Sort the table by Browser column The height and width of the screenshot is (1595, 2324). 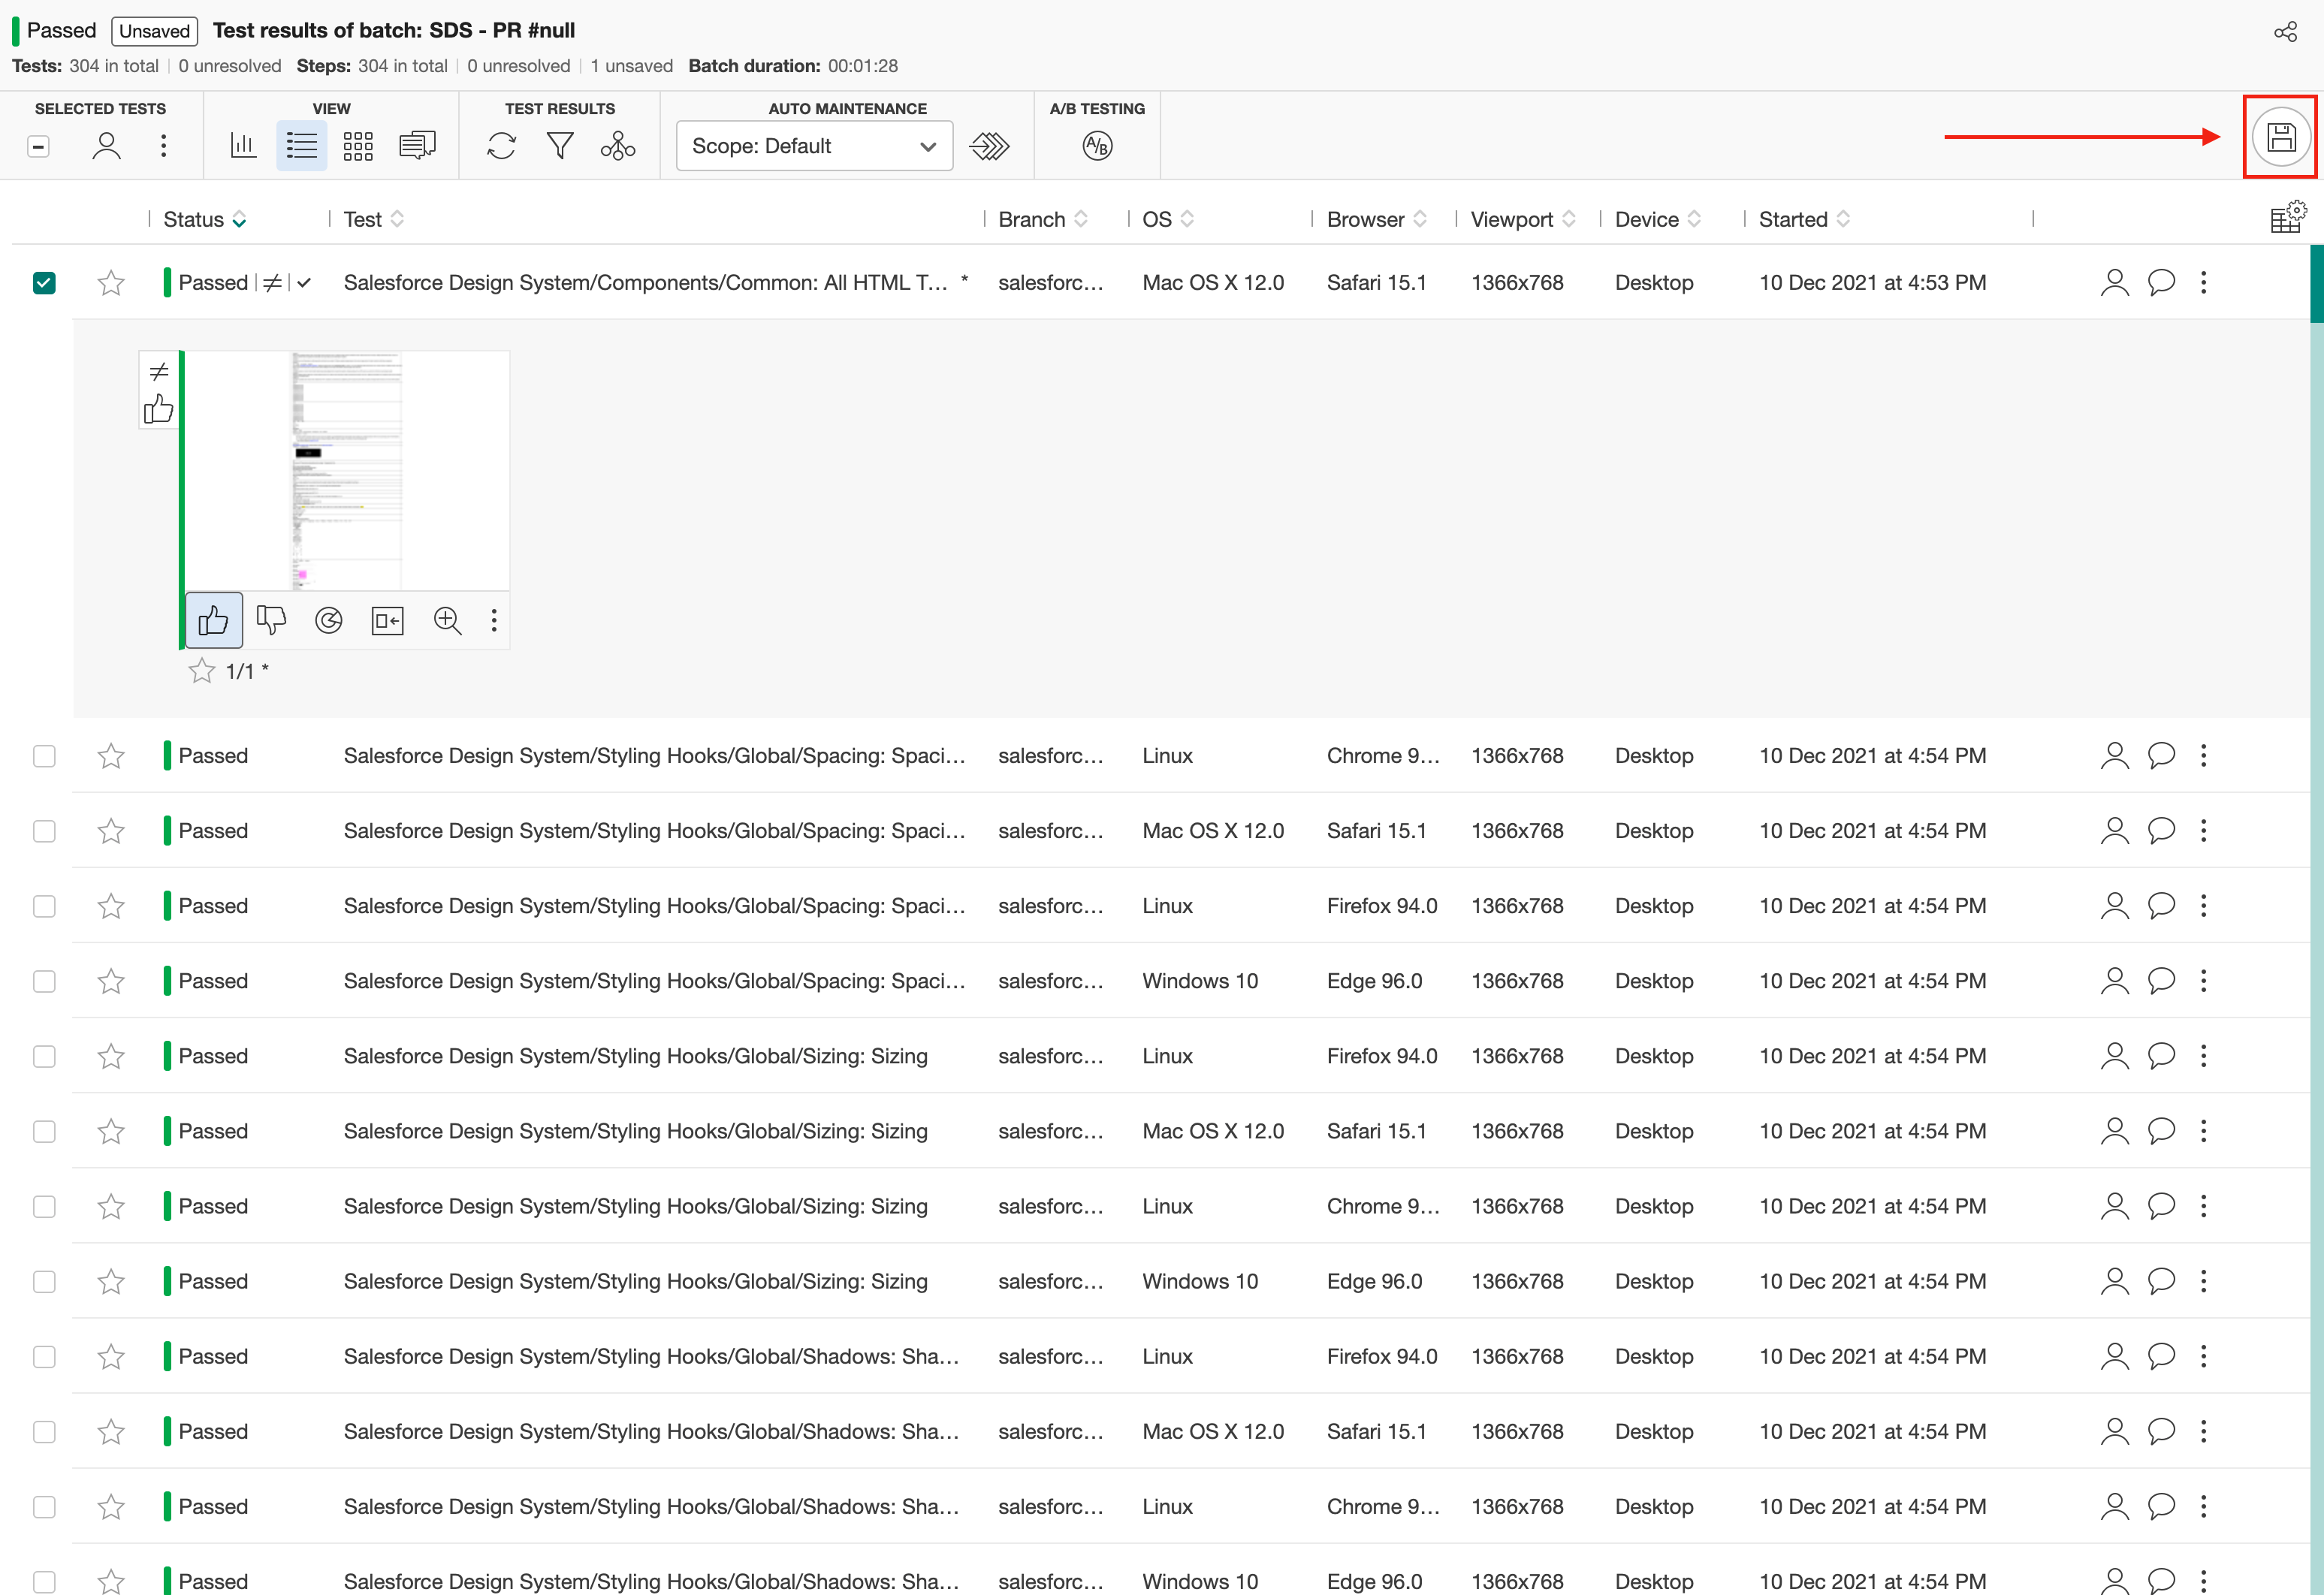(x=1419, y=219)
